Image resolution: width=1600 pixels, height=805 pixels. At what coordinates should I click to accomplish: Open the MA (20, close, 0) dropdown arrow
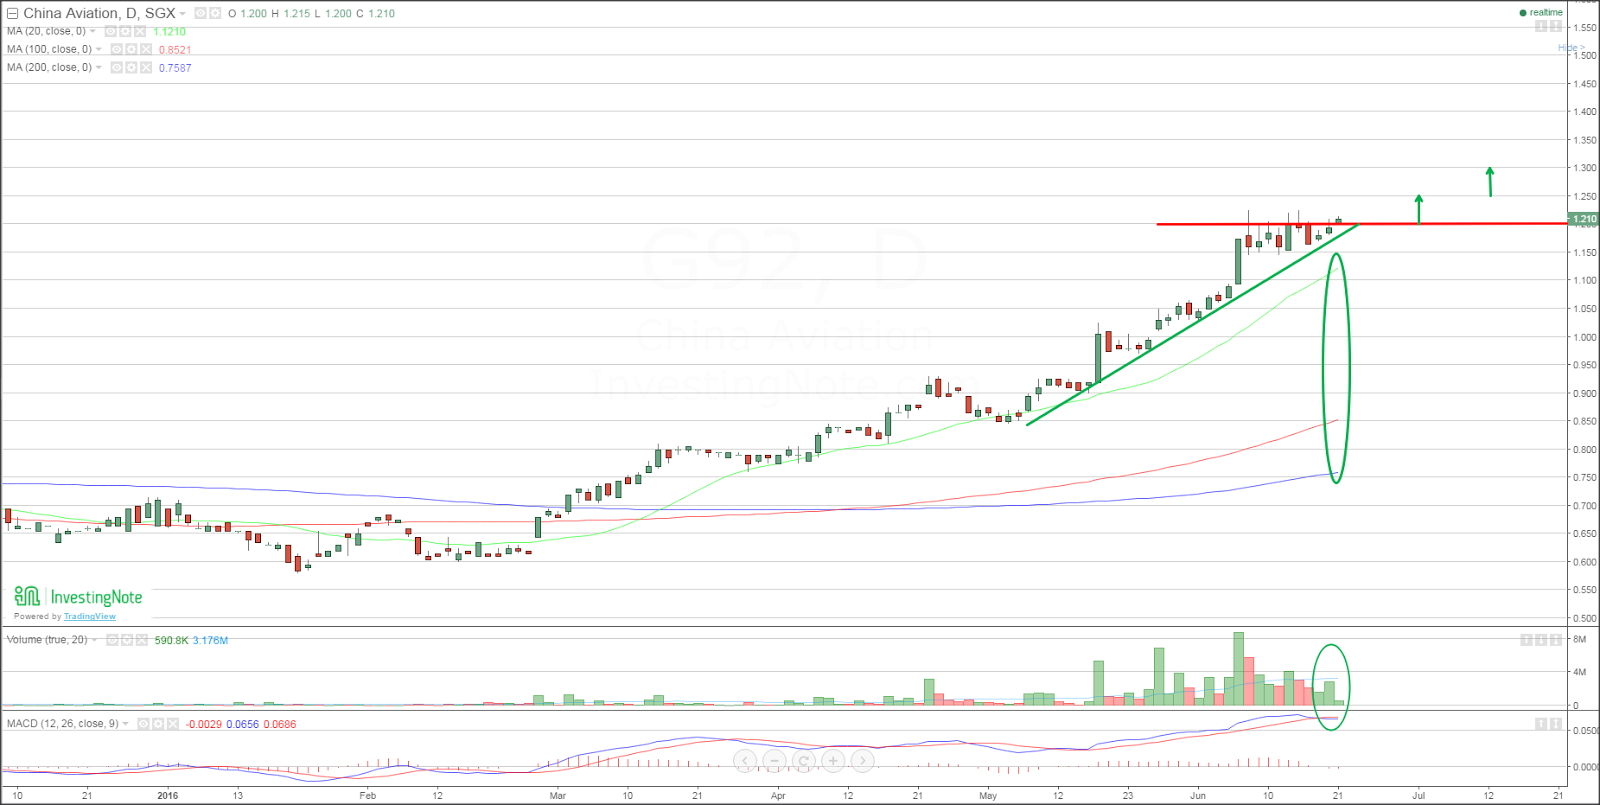tap(93, 32)
